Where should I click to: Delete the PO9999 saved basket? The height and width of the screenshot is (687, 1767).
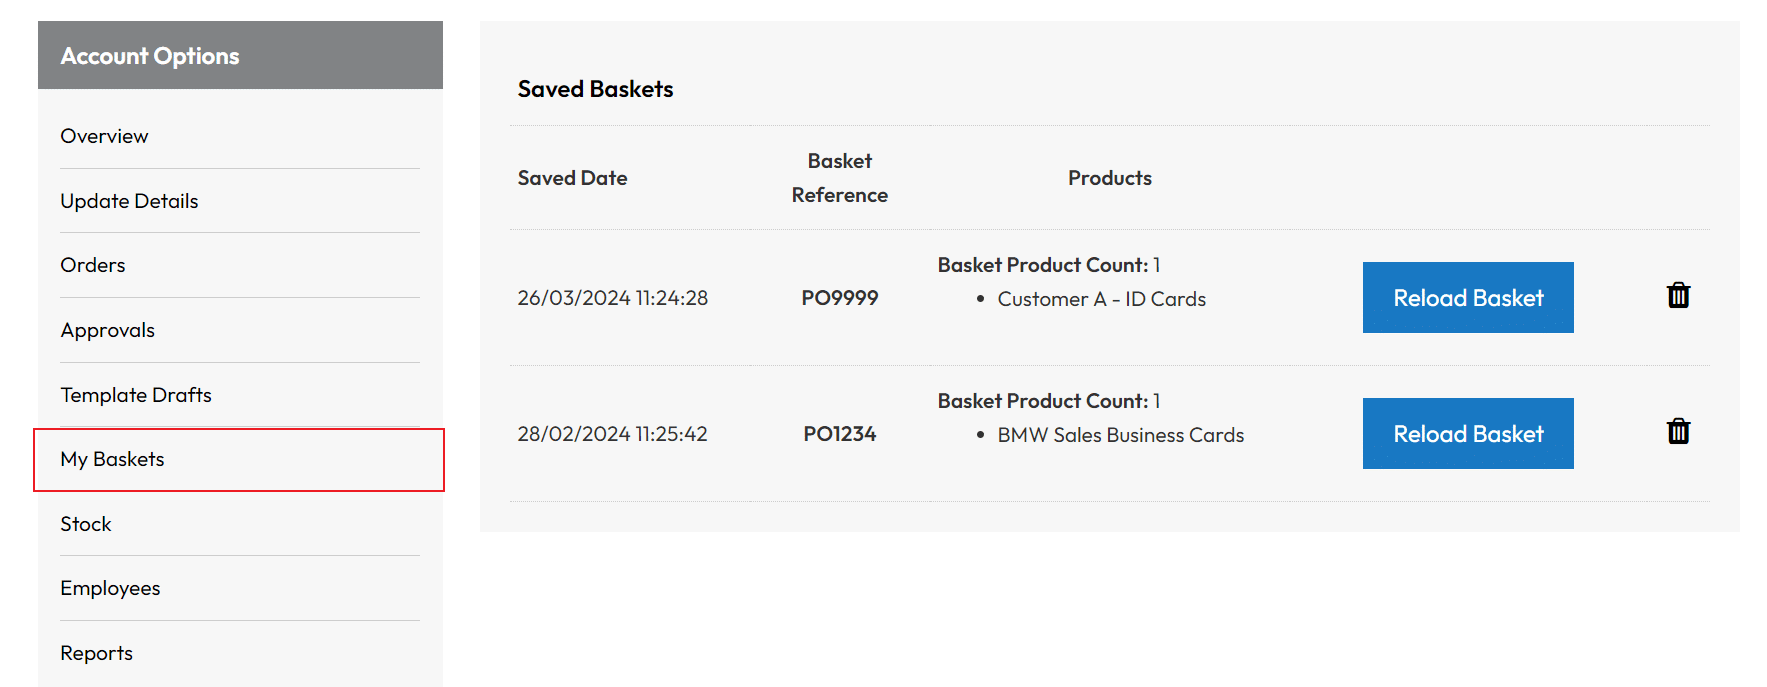click(1678, 296)
